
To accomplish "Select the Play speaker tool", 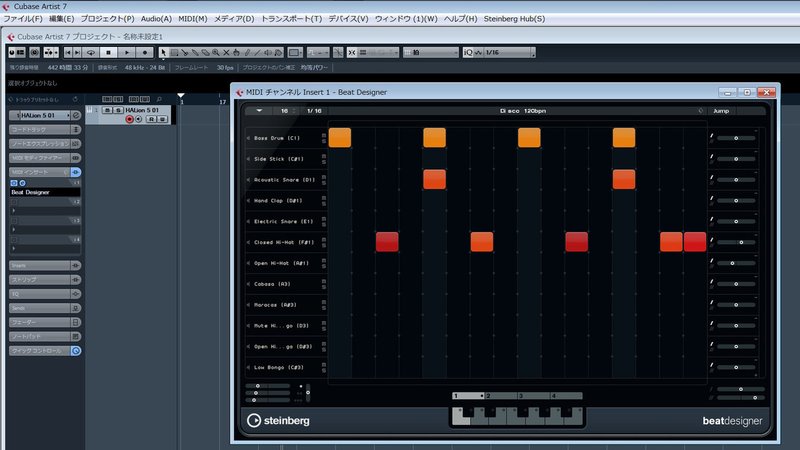I will [268, 53].
